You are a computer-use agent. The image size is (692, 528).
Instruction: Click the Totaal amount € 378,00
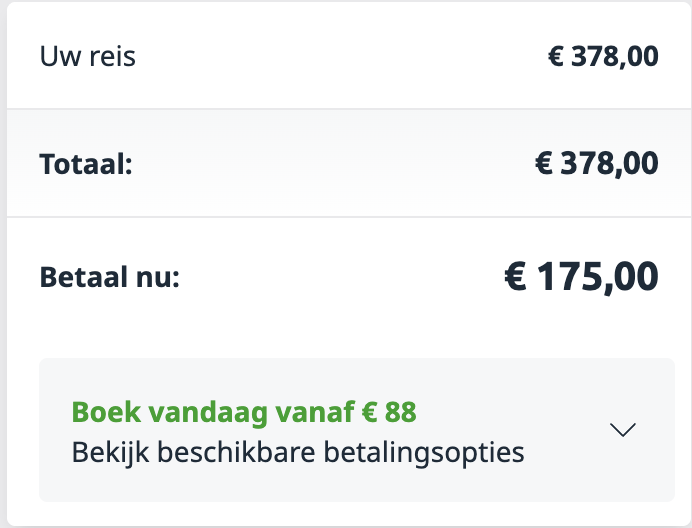[x=596, y=163]
